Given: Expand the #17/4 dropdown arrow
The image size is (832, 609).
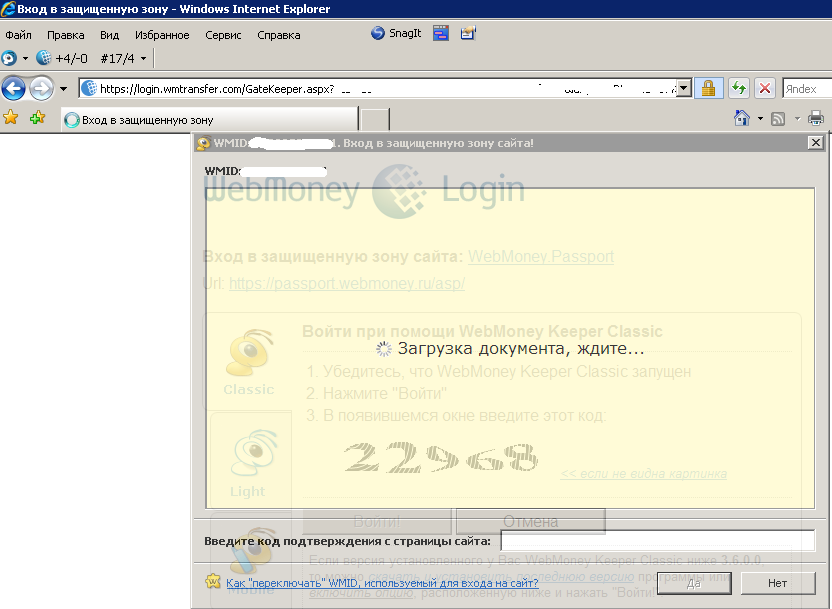Looking at the screenshot, I should [x=143, y=58].
